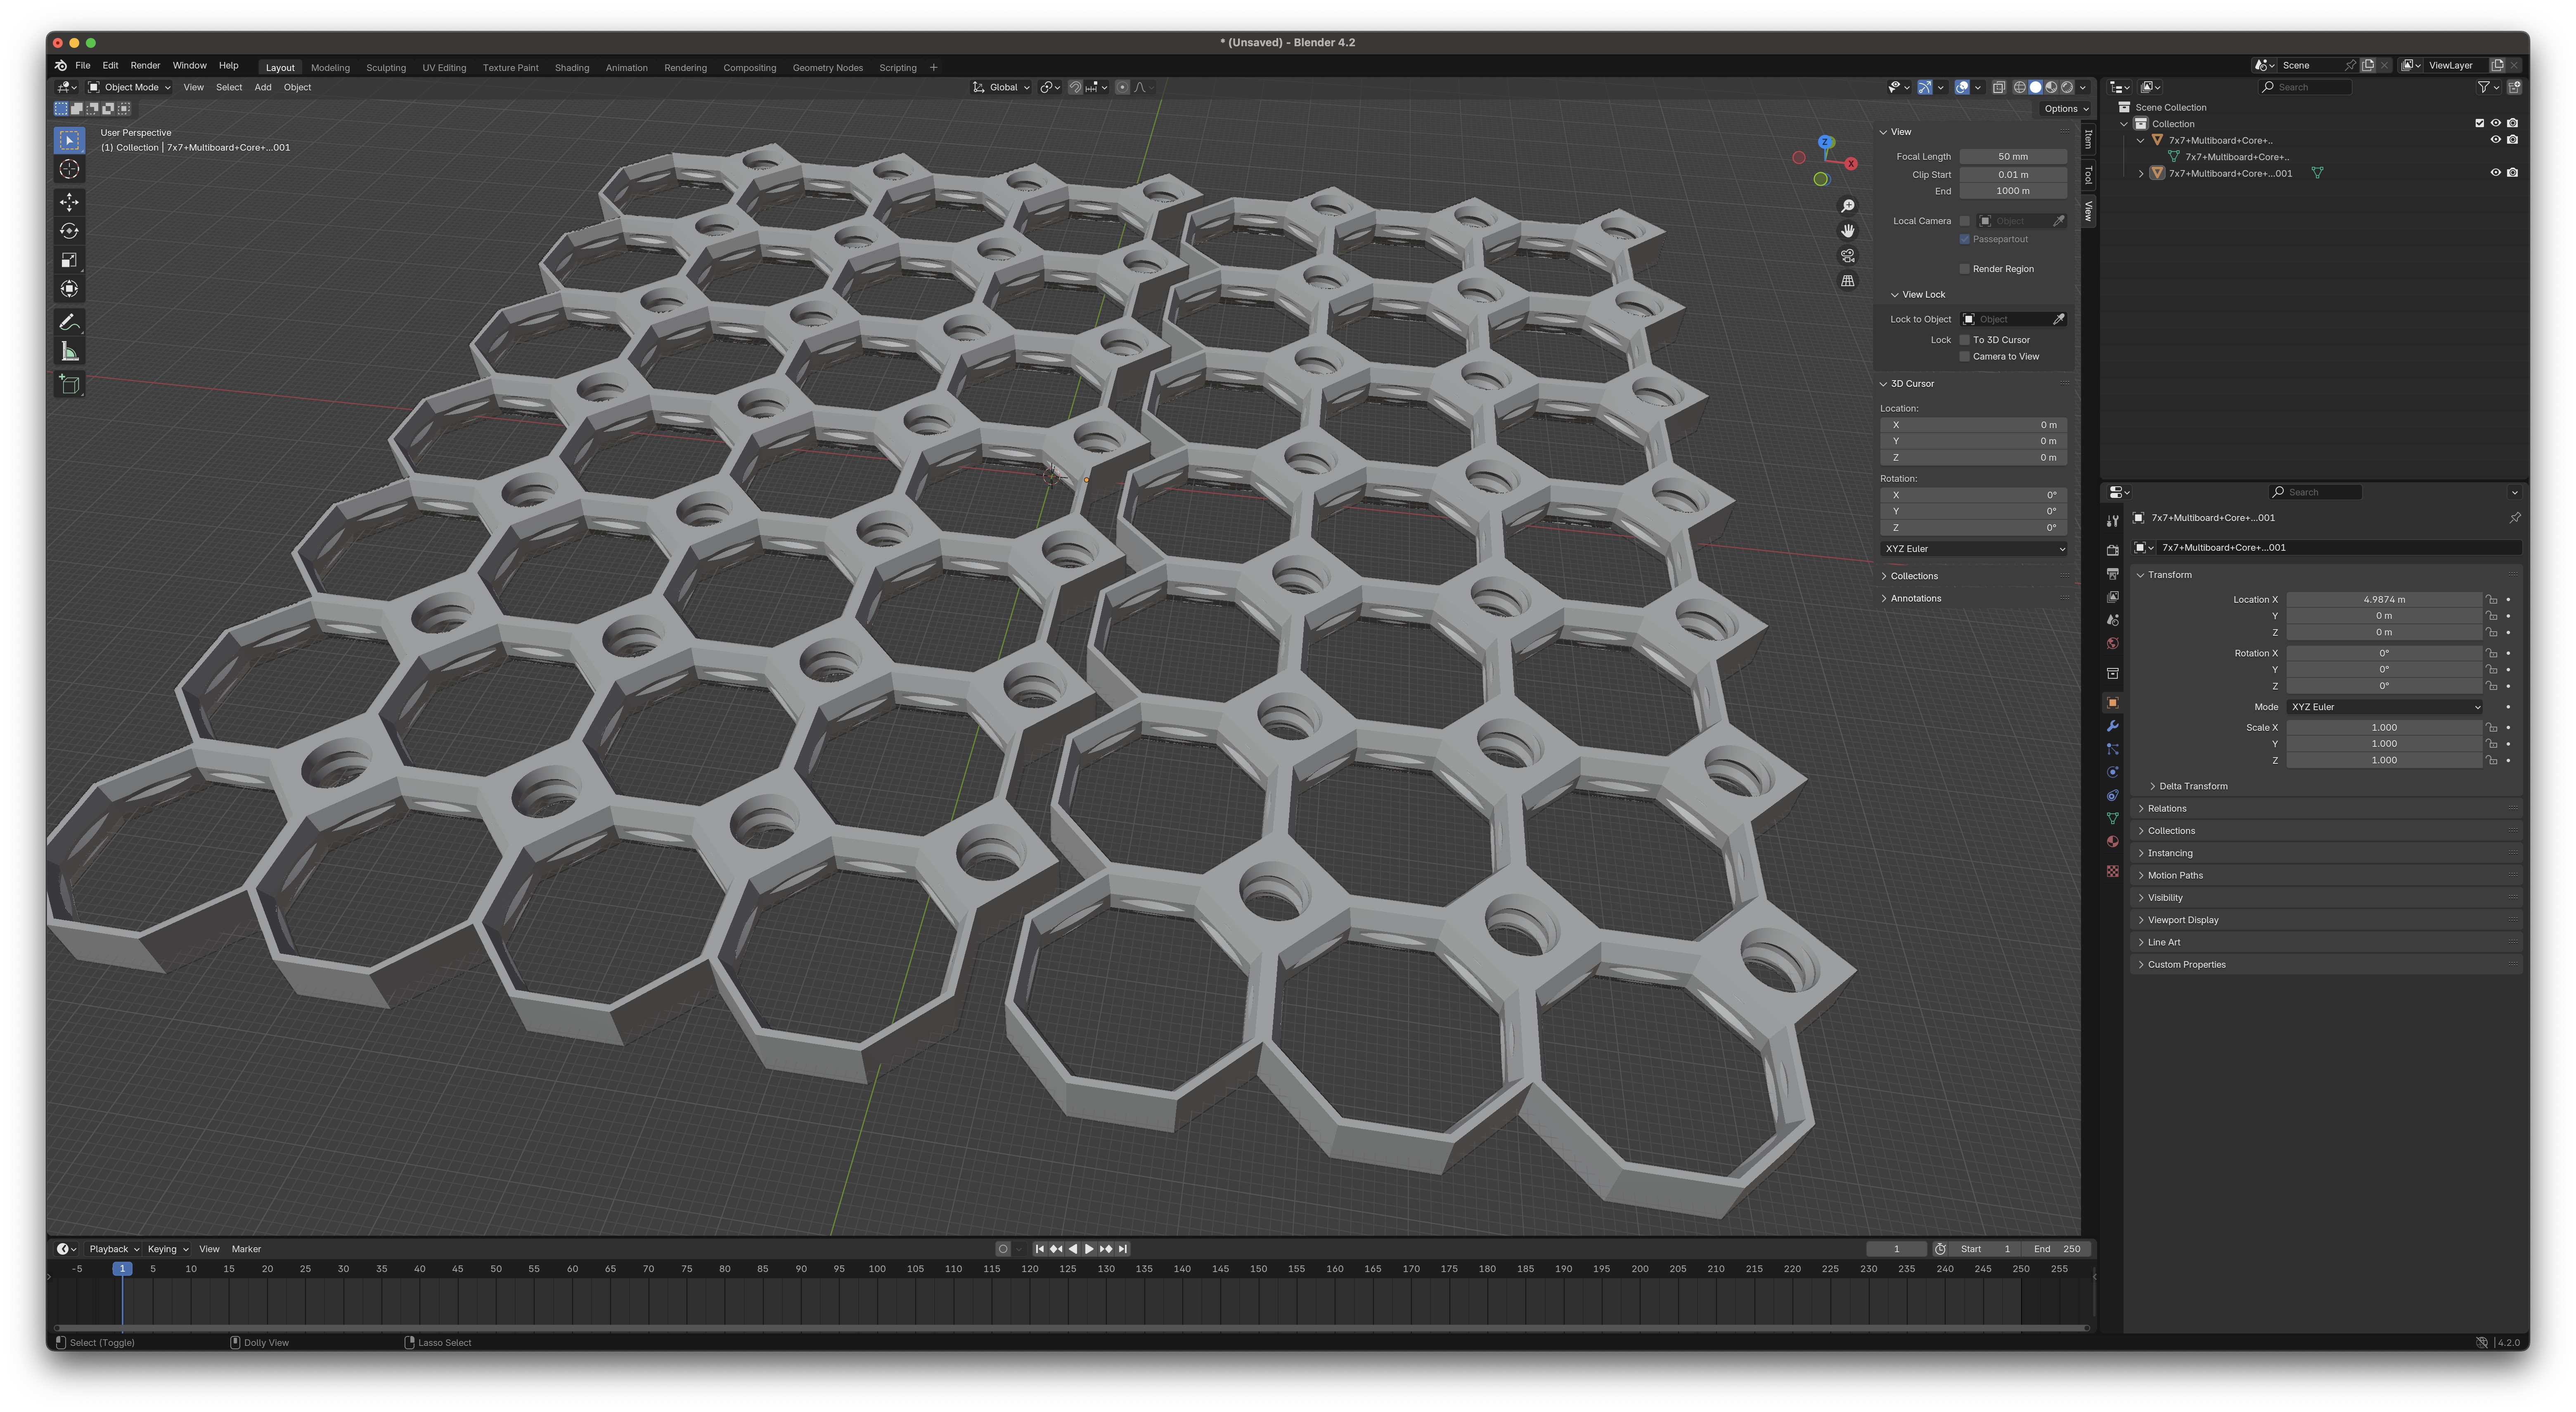Enable Render Region checkbox
The width and height of the screenshot is (2576, 1412).
1964,269
